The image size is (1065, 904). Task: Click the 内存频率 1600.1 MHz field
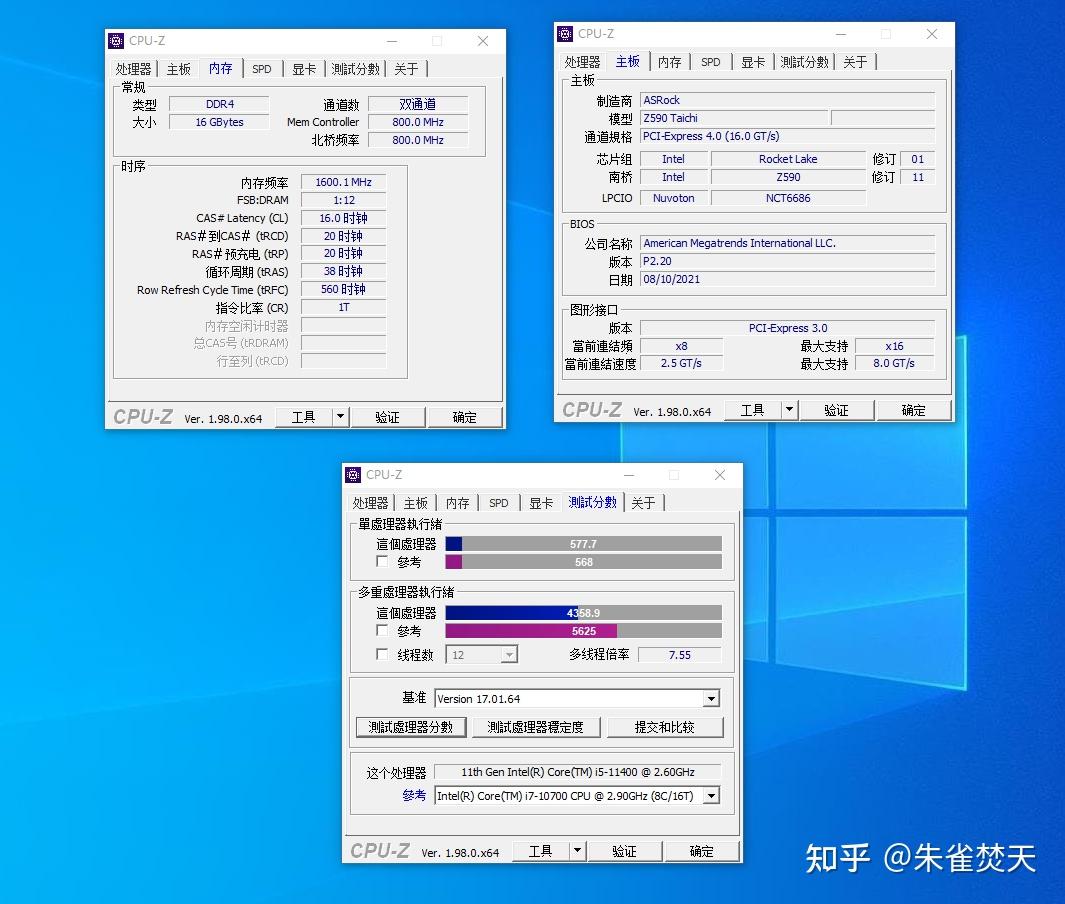(x=344, y=182)
